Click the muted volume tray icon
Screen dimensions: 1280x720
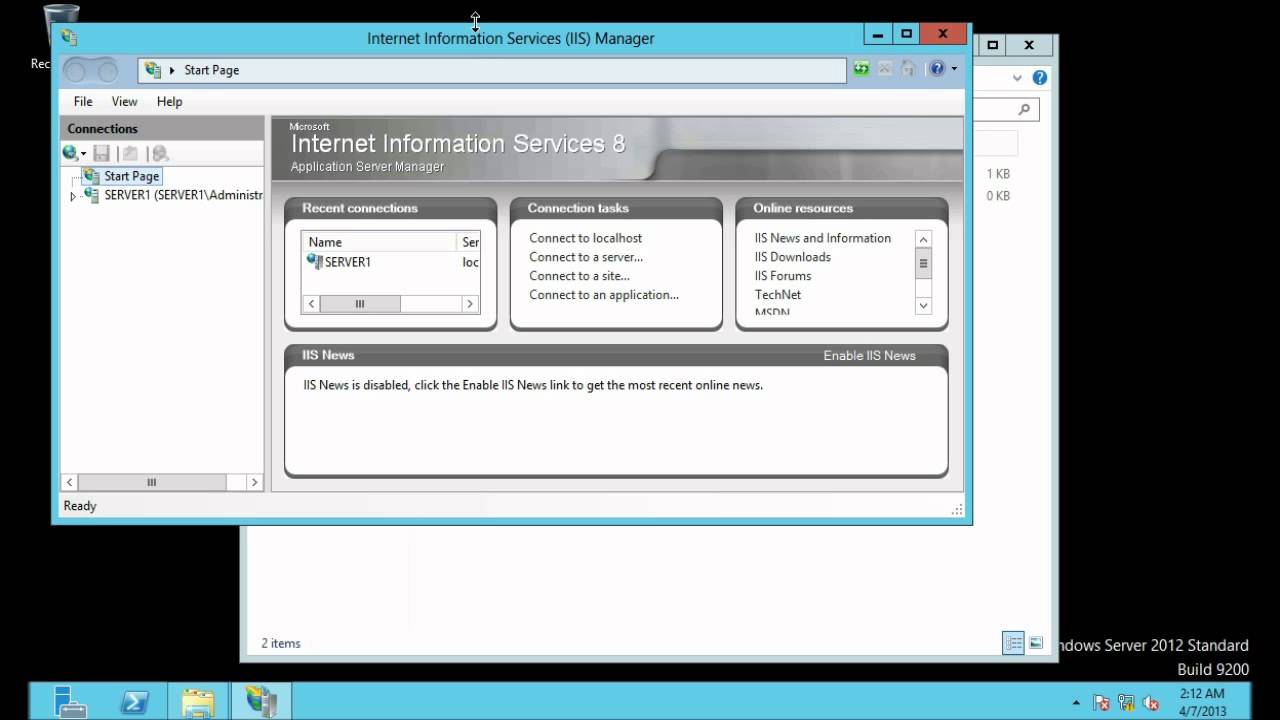click(1151, 702)
